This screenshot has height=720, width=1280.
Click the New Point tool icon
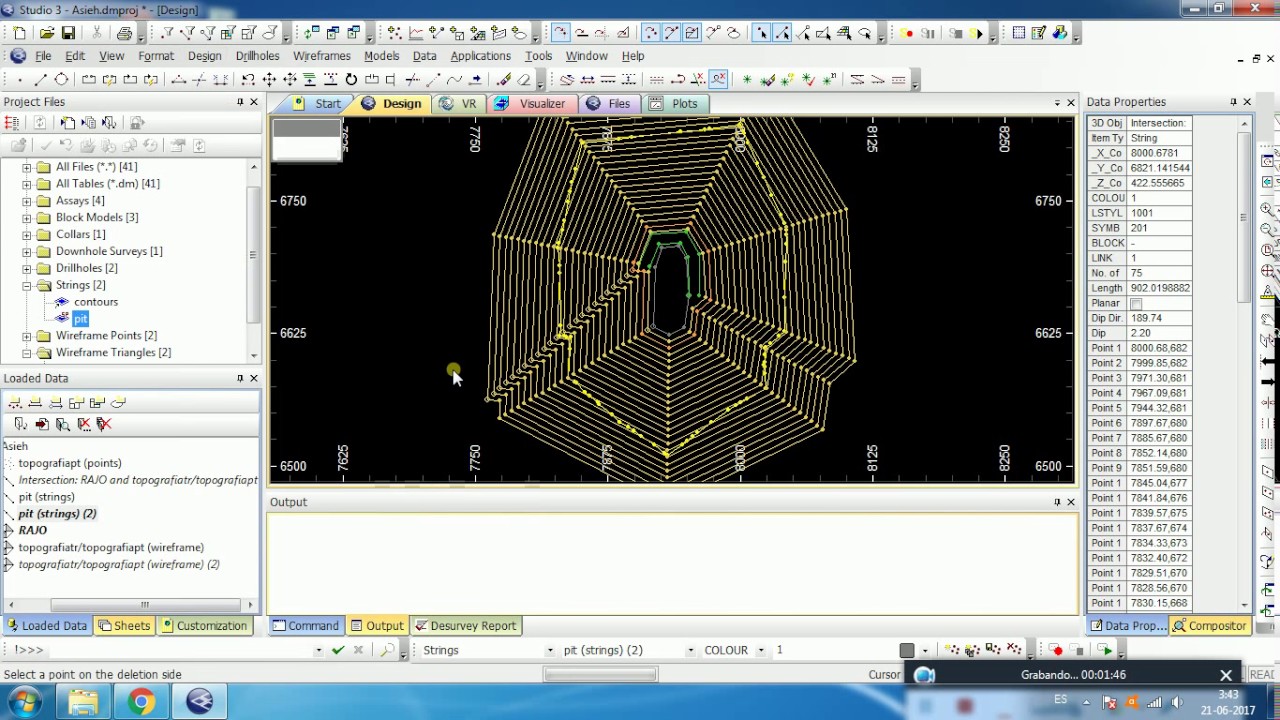19,79
